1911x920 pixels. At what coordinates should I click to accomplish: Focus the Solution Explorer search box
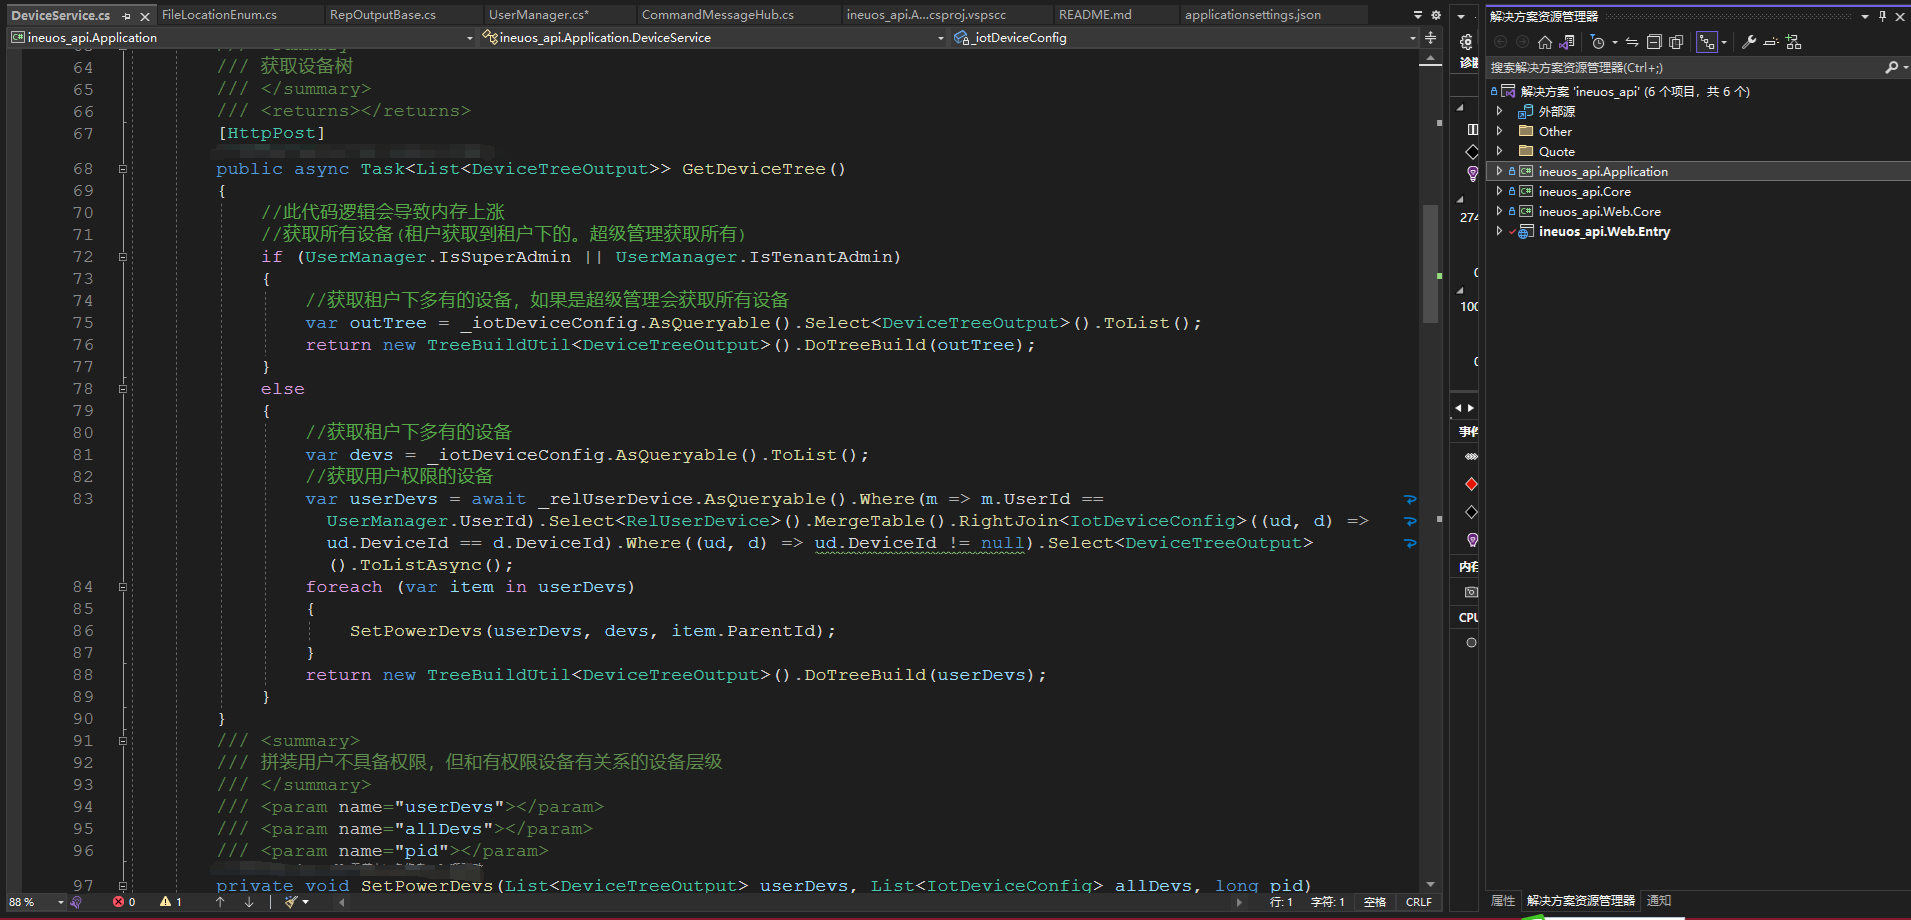[x=1685, y=67]
